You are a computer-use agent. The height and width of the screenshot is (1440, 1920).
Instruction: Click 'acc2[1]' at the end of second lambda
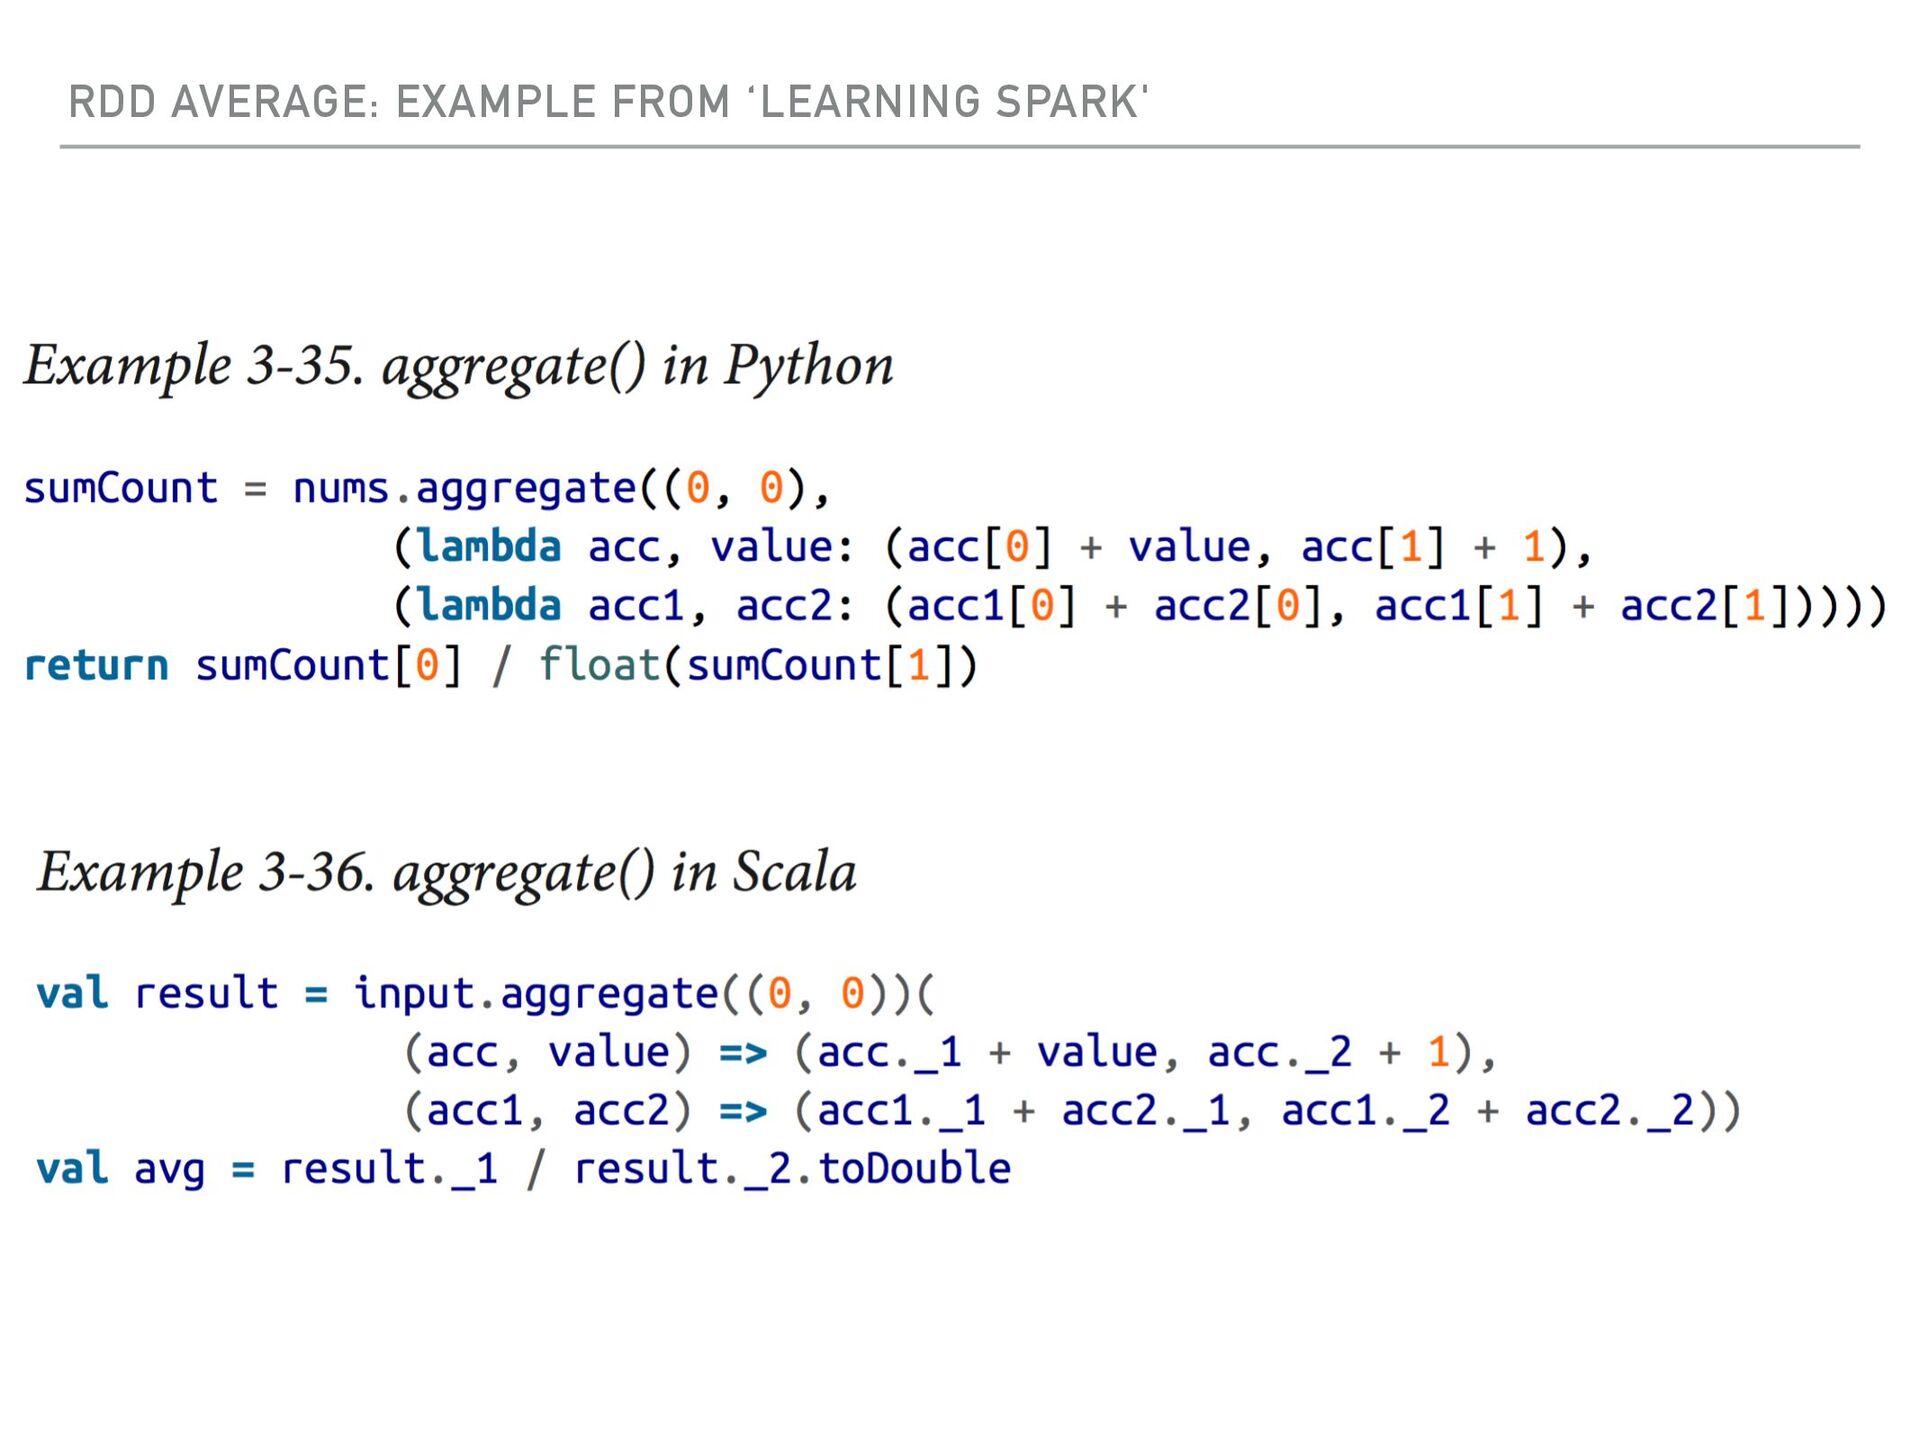point(1703,606)
